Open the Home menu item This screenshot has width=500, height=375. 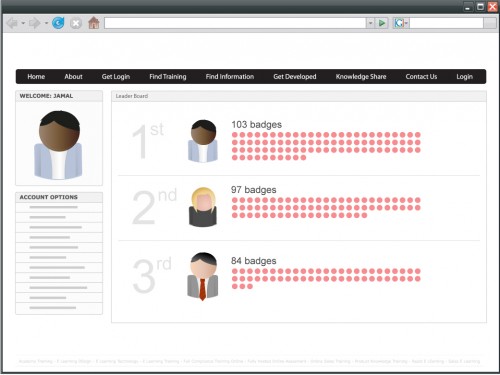coord(36,77)
